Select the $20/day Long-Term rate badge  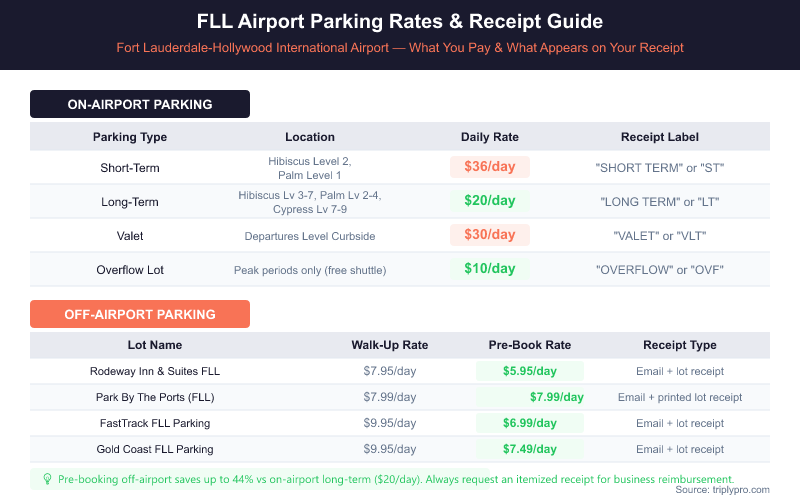(x=489, y=201)
